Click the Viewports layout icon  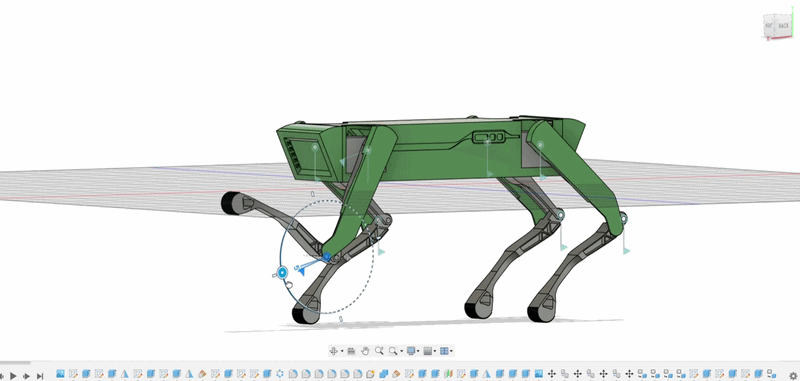444,350
